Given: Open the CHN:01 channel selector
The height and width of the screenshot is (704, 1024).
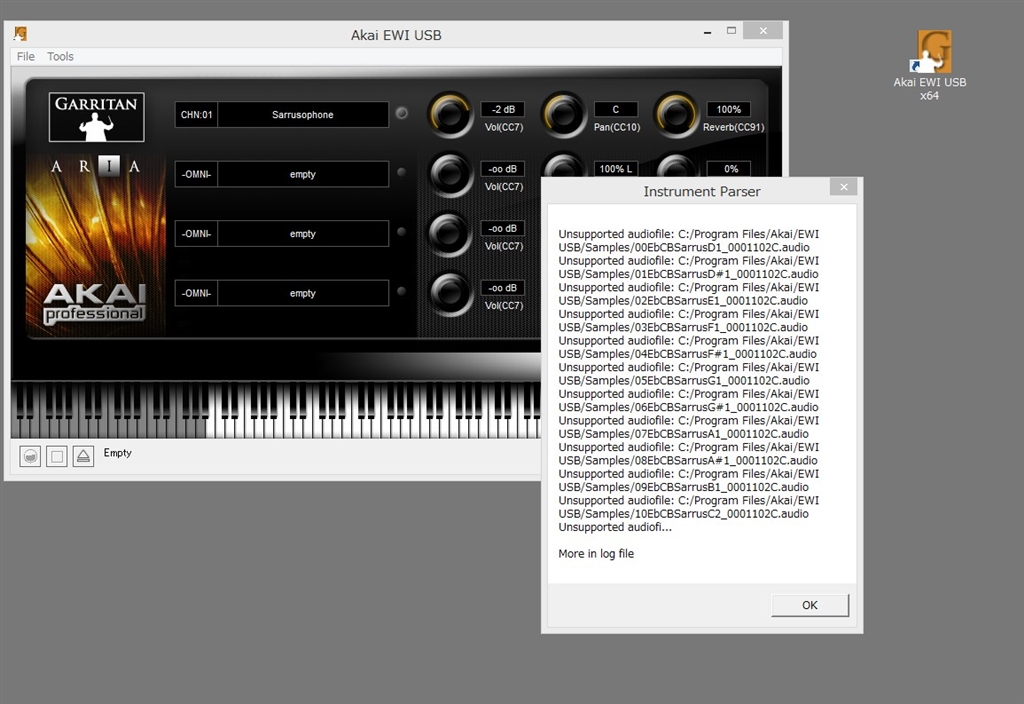Looking at the screenshot, I should (197, 114).
